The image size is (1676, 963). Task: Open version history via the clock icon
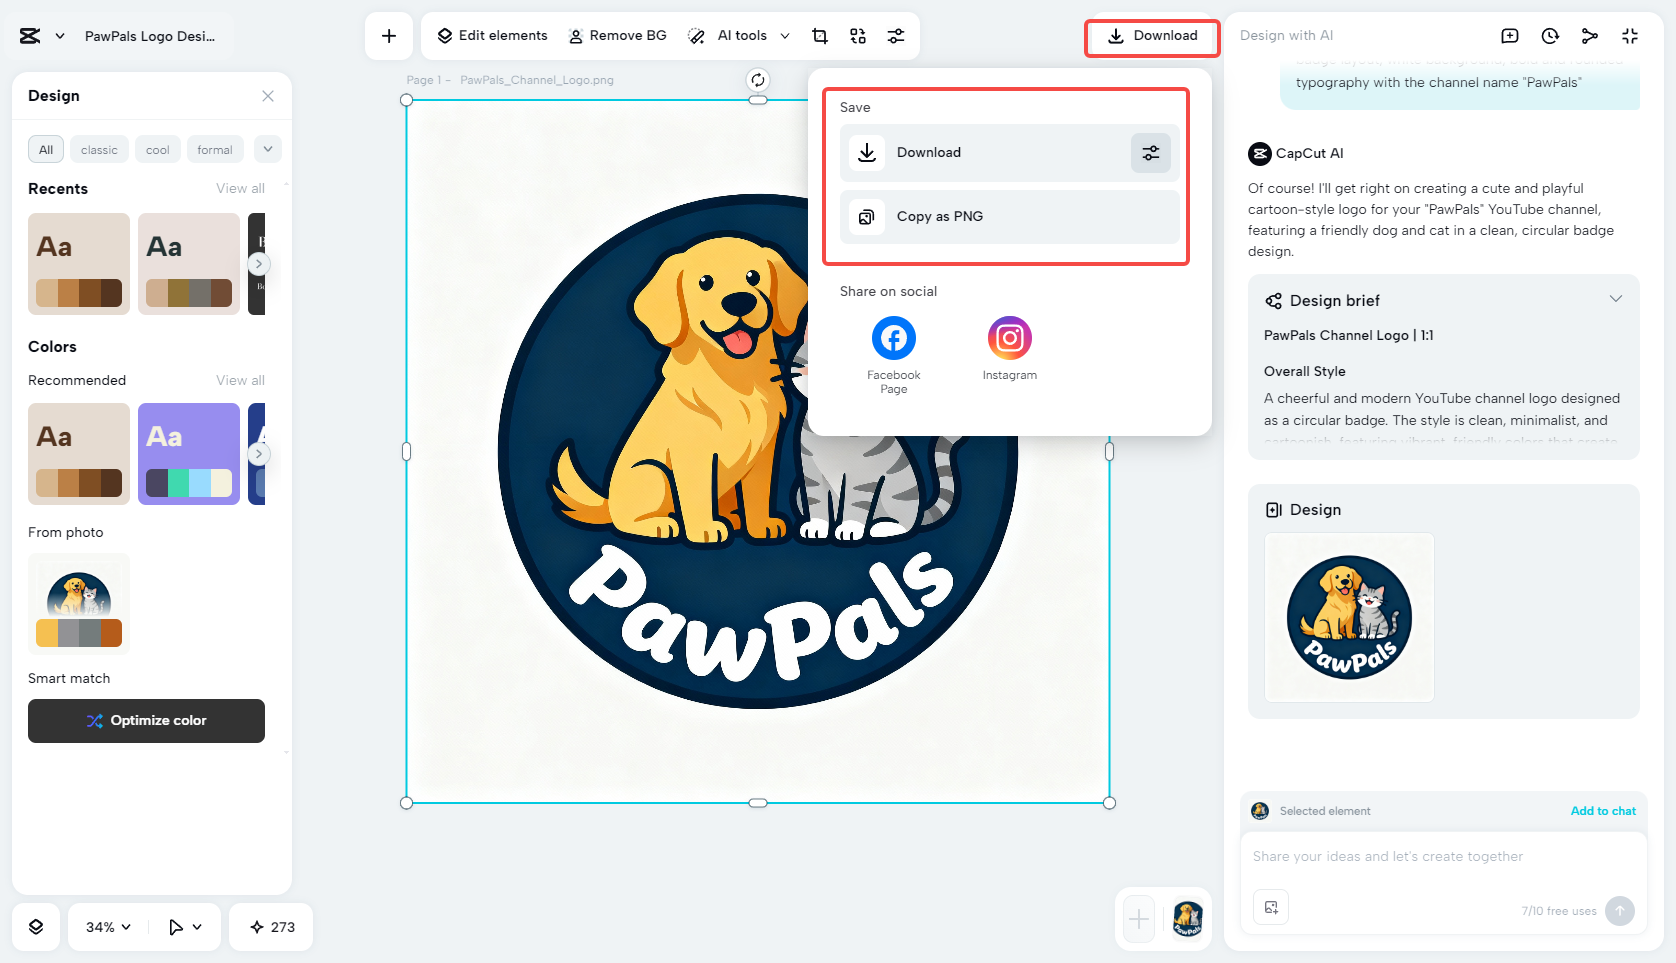point(1549,35)
